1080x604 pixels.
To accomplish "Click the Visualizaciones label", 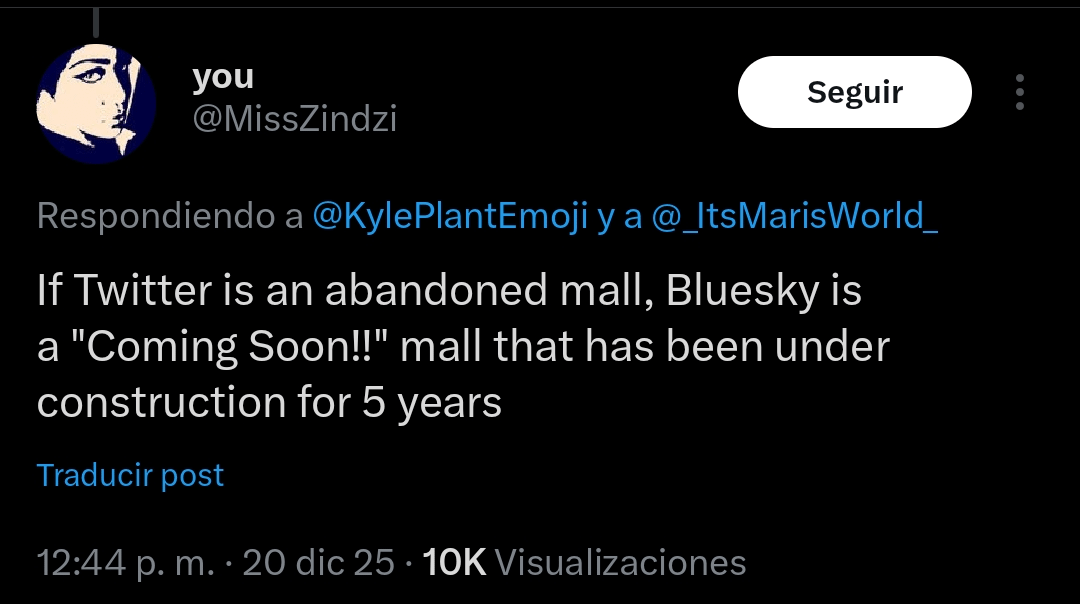I will (x=620, y=562).
